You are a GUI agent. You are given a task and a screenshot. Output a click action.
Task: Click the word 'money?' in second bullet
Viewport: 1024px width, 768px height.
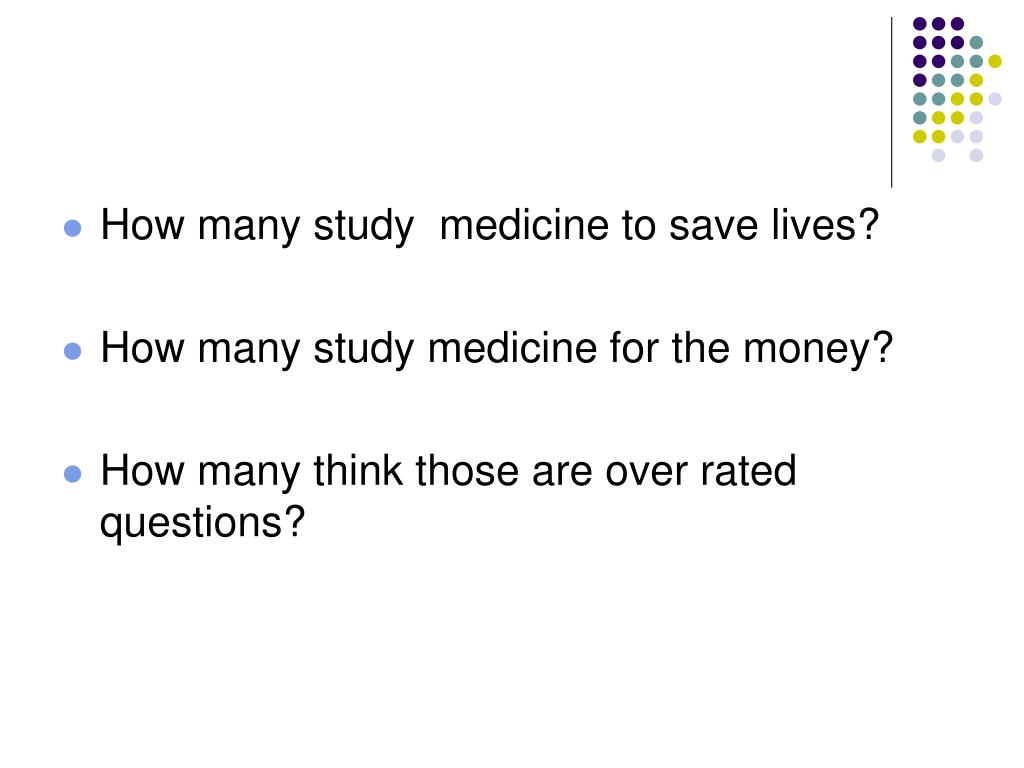coord(818,348)
